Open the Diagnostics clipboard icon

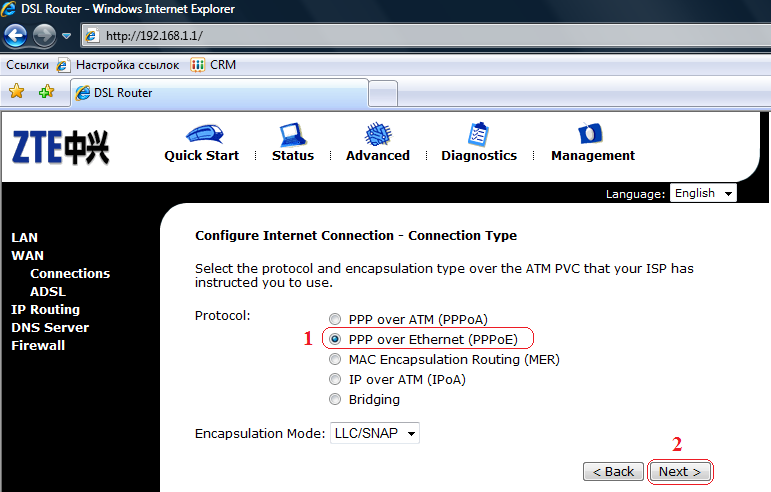point(478,134)
